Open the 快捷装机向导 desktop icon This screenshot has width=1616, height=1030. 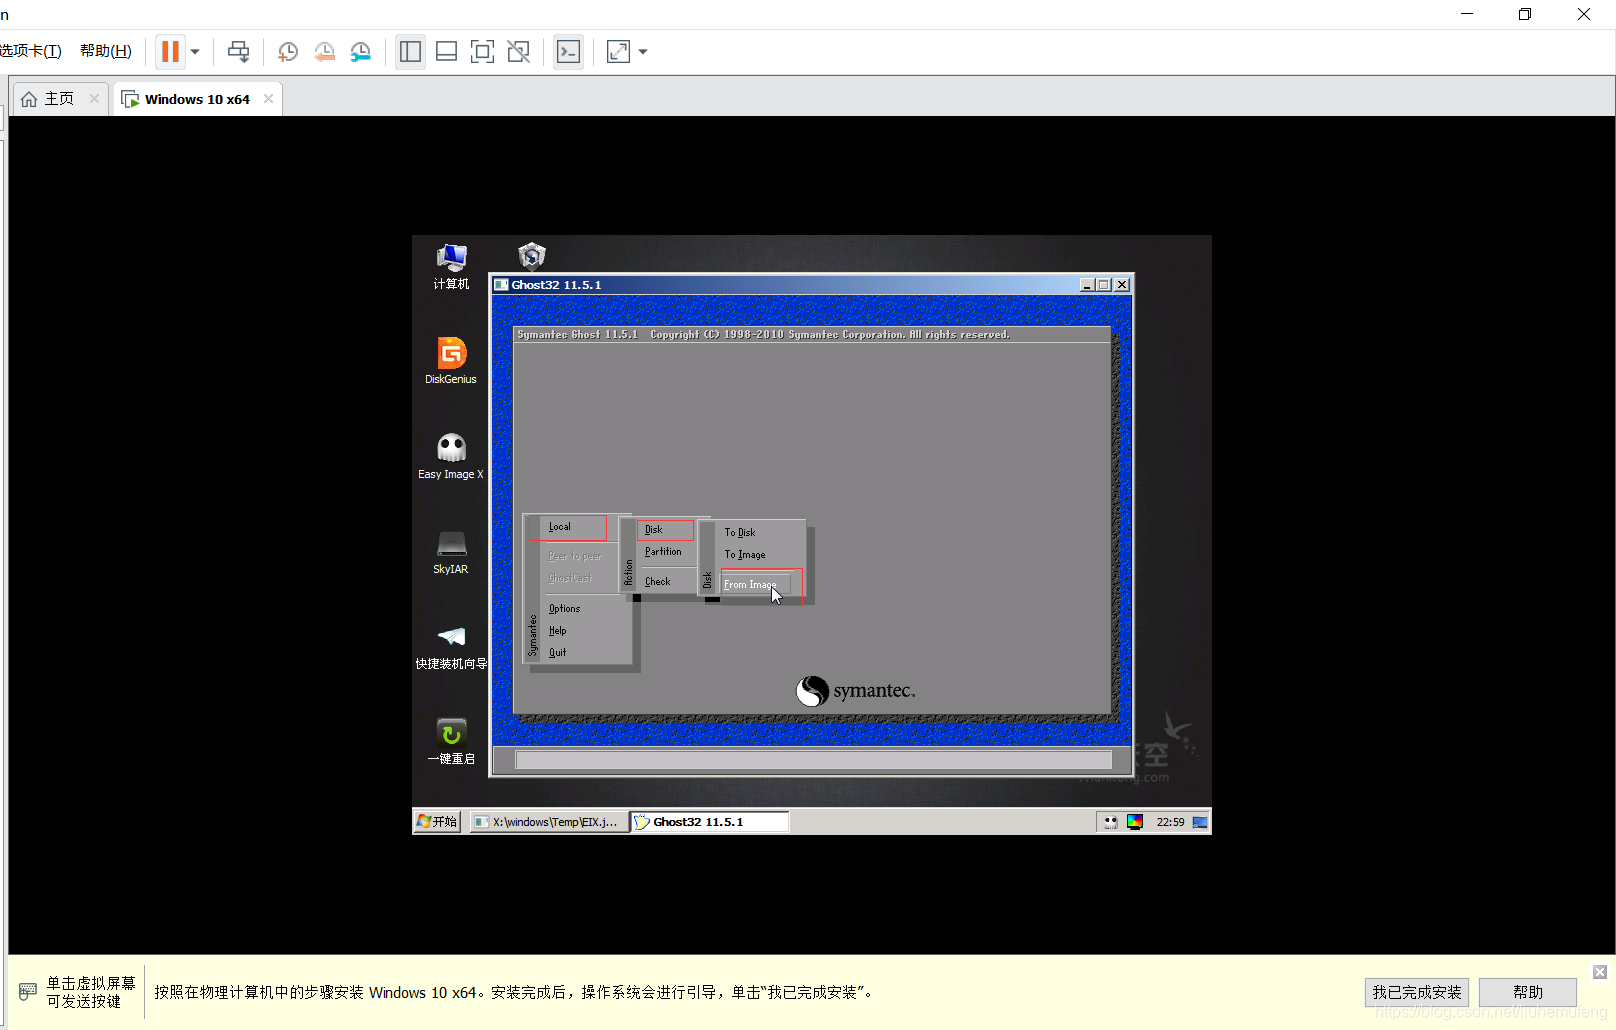(451, 647)
